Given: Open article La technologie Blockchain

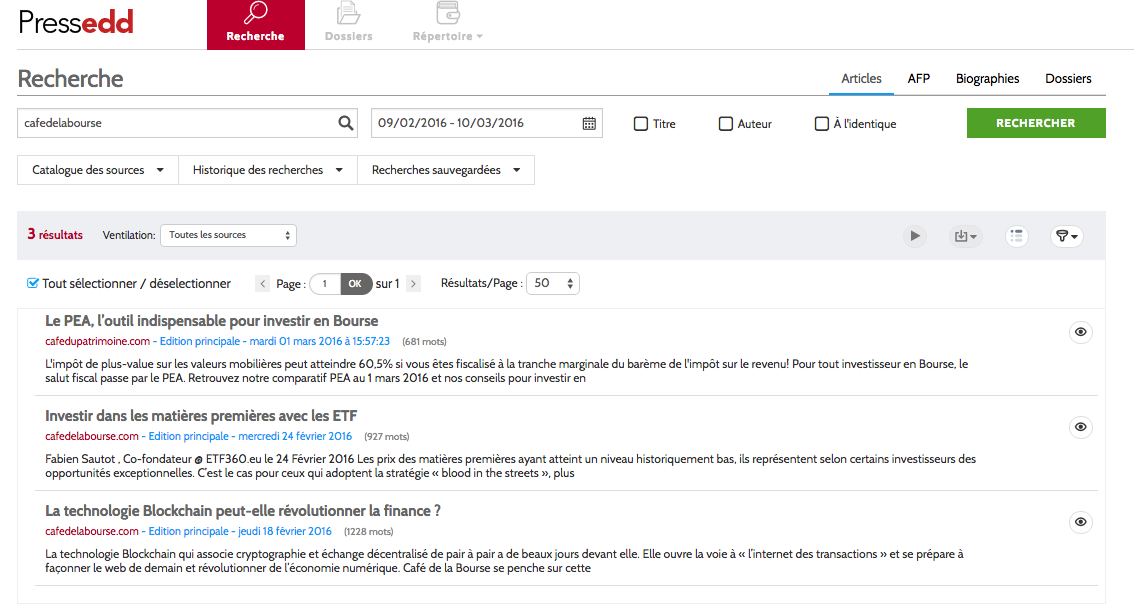Looking at the screenshot, I should coord(243,511).
